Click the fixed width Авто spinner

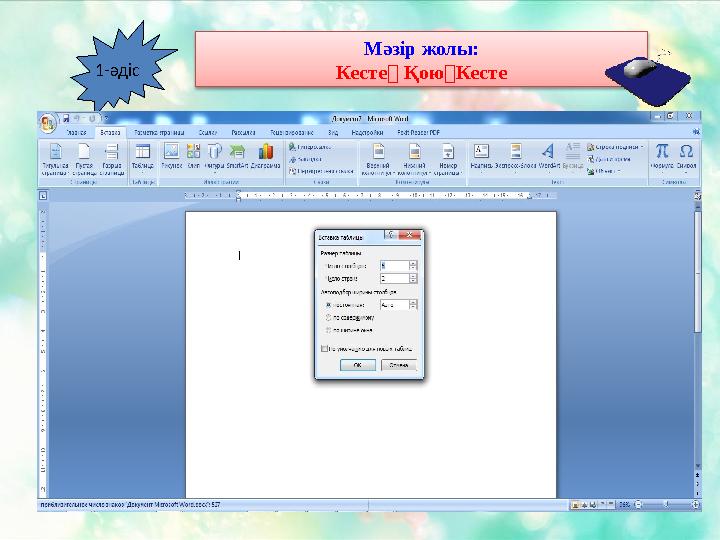pyautogui.click(x=413, y=304)
